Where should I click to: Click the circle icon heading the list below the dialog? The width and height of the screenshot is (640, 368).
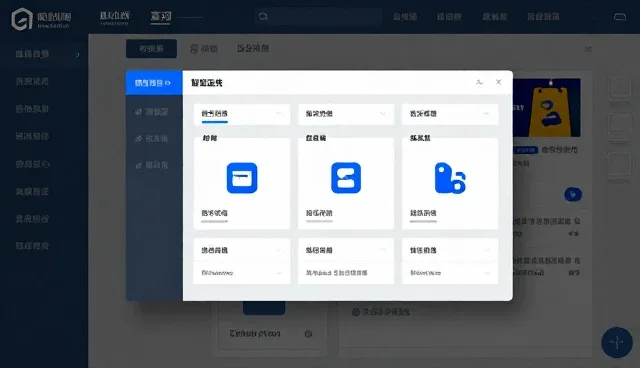pos(356,312)
